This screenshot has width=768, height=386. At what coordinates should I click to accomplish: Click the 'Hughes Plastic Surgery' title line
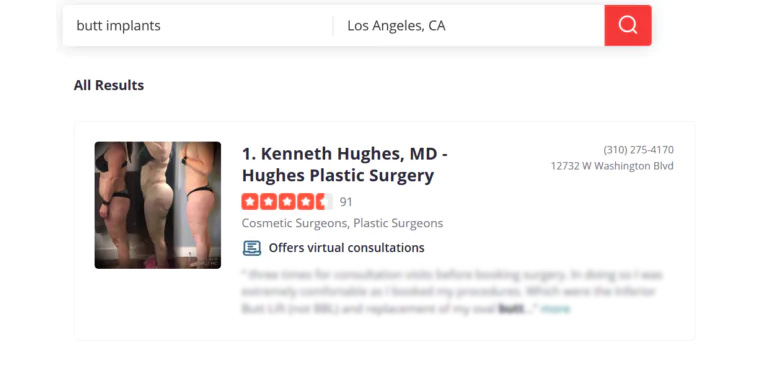pos(338,175)
